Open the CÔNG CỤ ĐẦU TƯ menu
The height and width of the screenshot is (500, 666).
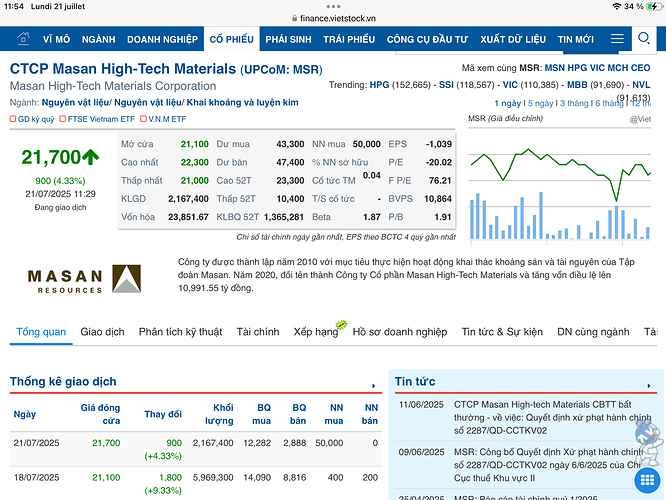click(x=427, y=40)
